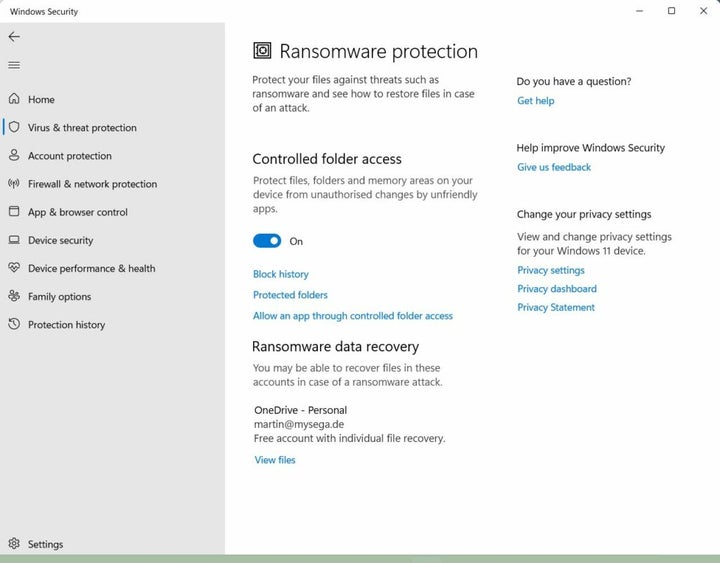This screenshot has height=563, width=720.
Task: Click View files for OneDrive
Action: tap(275, 460)
